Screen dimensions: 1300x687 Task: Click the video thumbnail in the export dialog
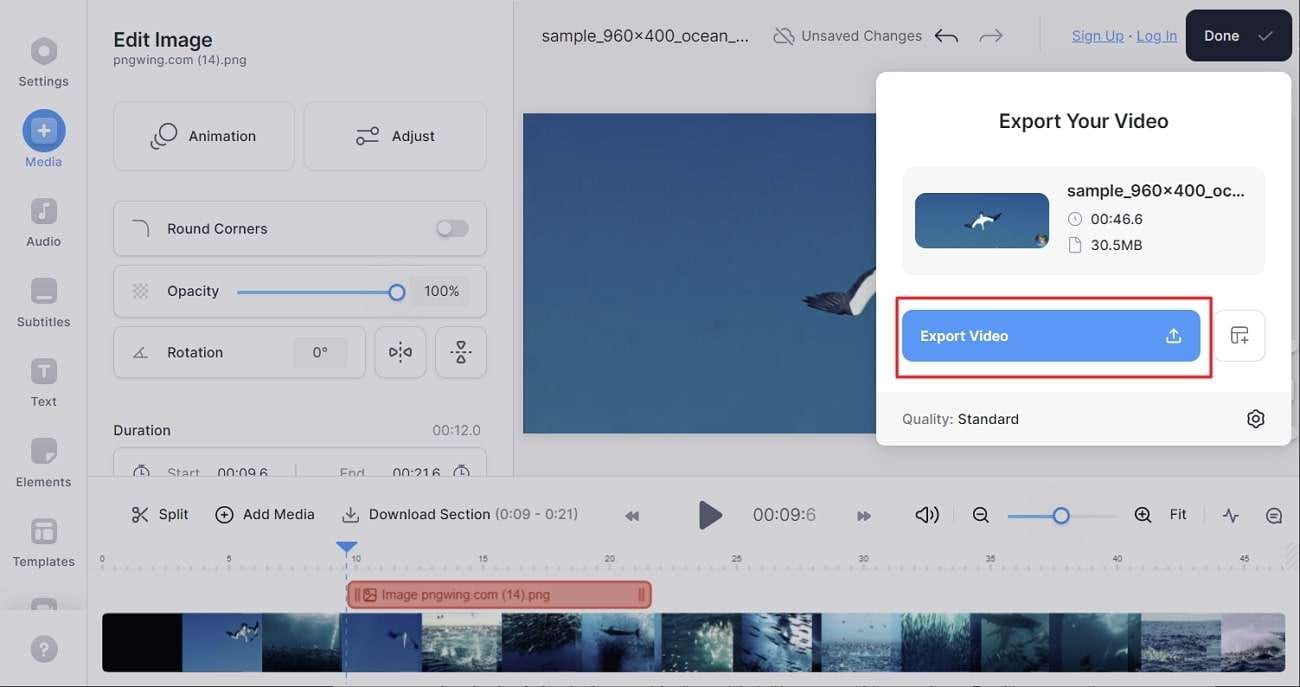click(981, 218)
